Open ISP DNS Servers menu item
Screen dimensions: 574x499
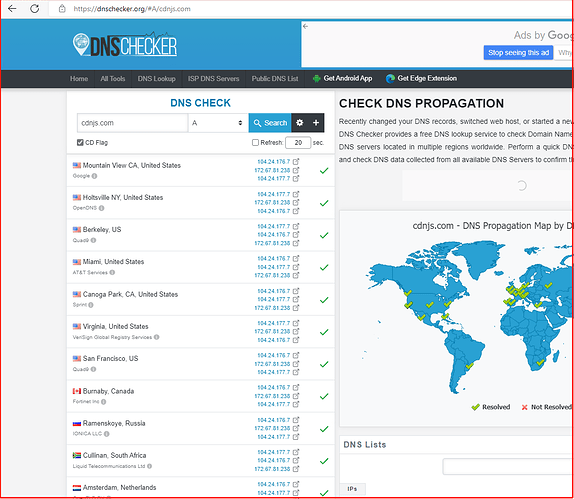pyautogui.click(x=213, y=79)
